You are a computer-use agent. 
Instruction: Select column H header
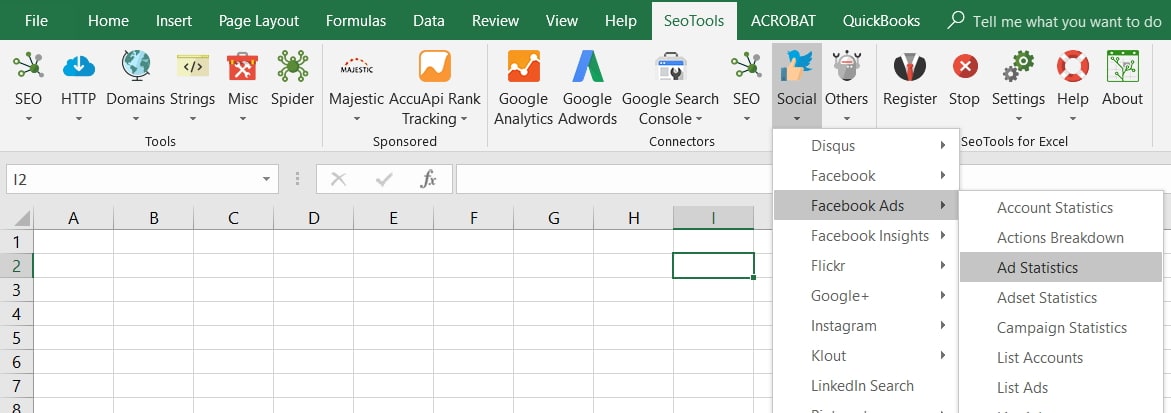coord(633,218)
